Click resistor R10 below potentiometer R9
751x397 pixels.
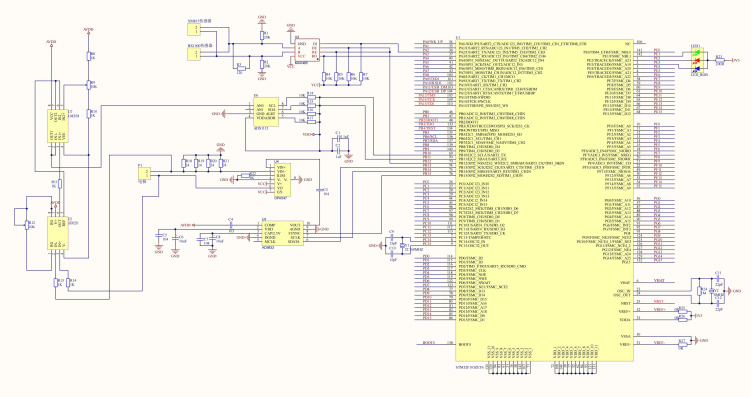point(89,113)
